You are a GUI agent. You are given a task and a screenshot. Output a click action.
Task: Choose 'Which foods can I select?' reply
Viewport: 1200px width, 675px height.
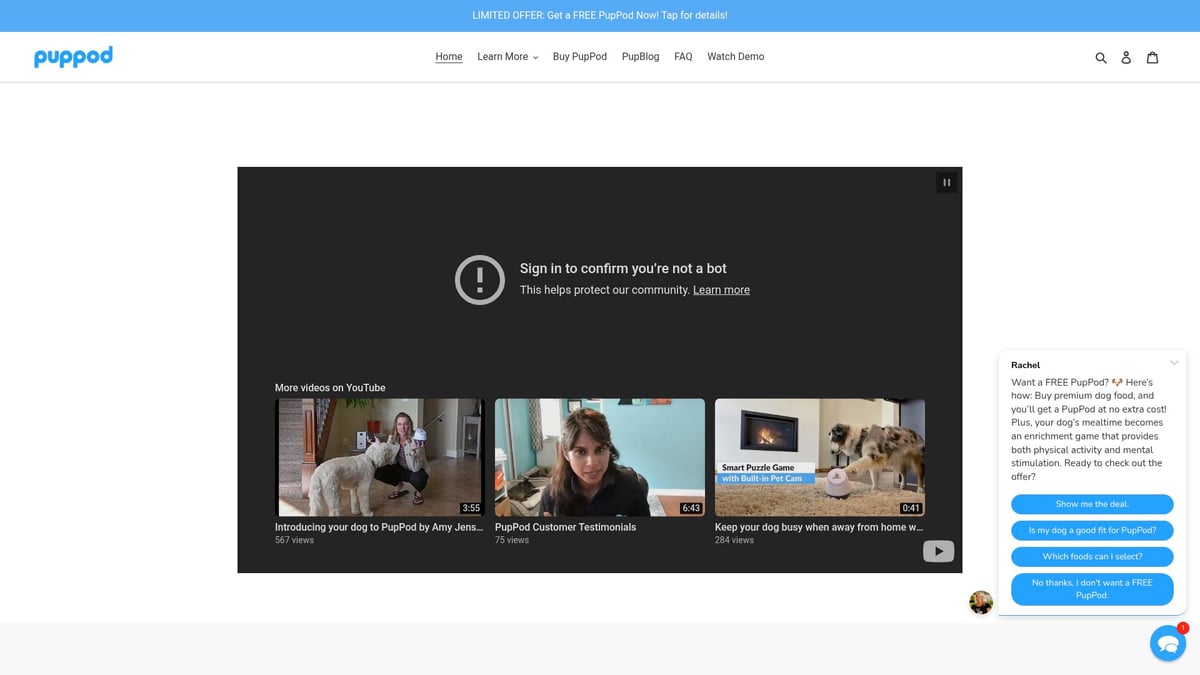1092,556
